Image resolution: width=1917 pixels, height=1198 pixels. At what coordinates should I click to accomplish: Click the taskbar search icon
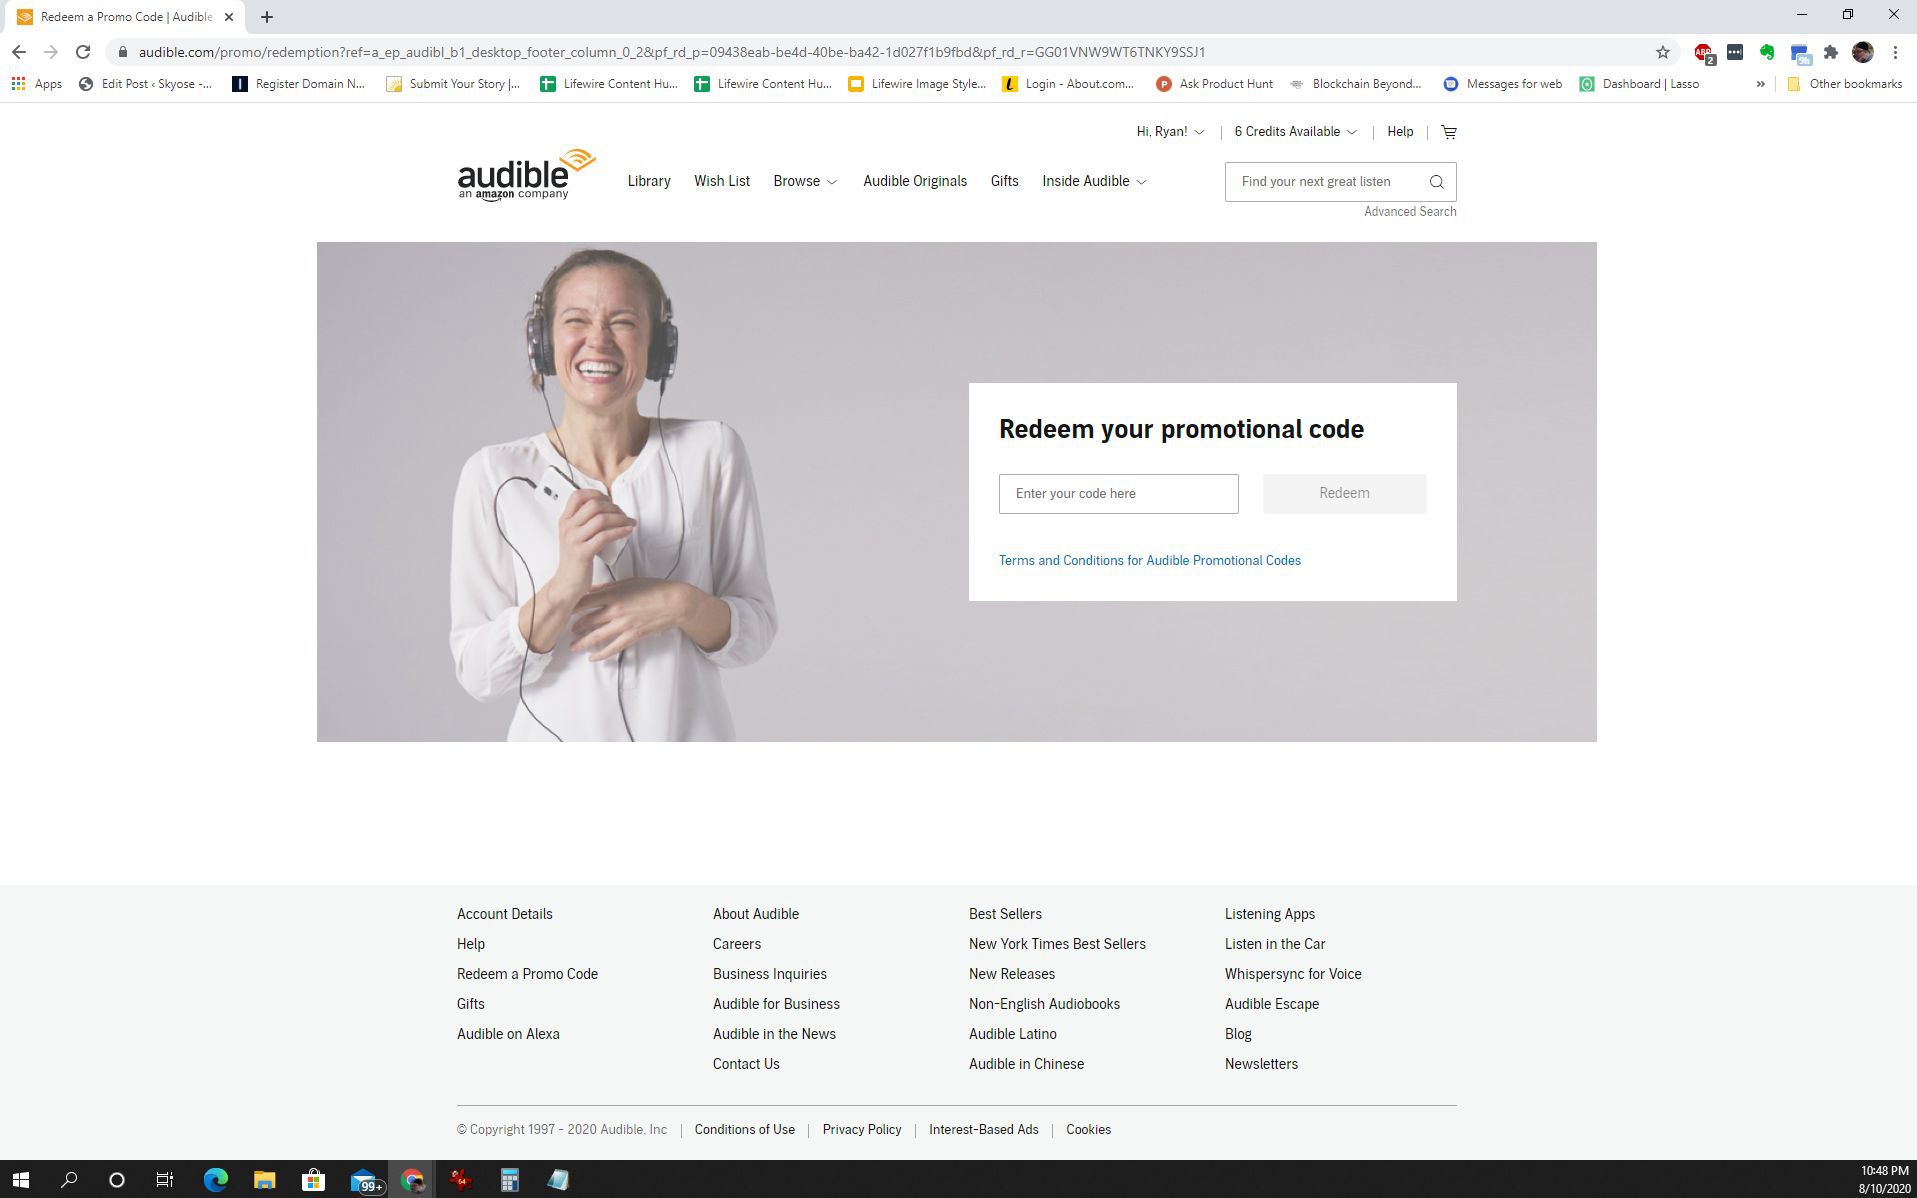coord(69,1180)
